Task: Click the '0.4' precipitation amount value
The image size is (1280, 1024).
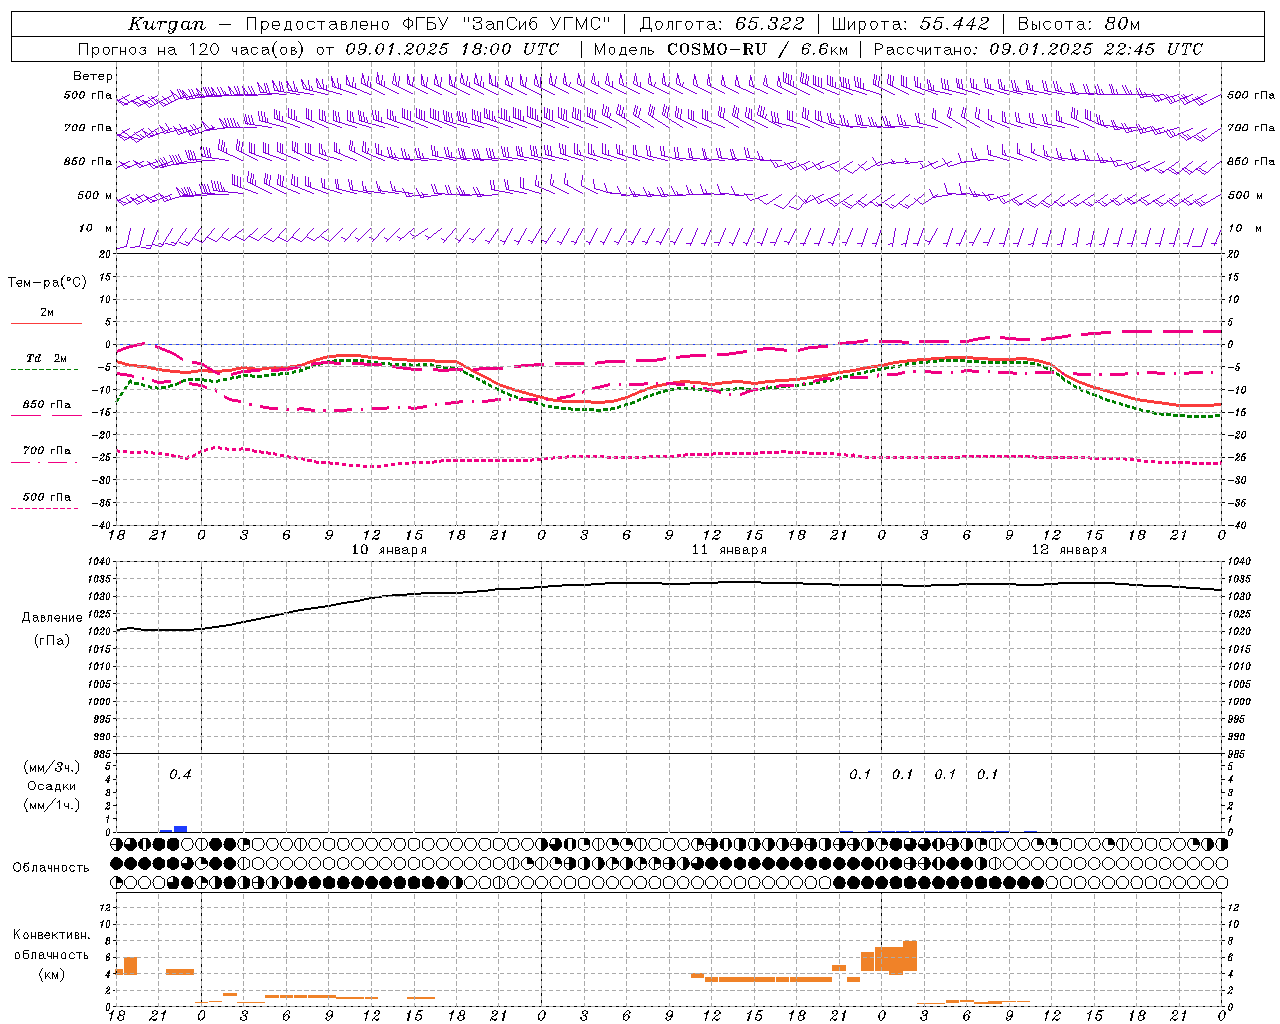Action: pyautogui.click(x=180, y=774)
